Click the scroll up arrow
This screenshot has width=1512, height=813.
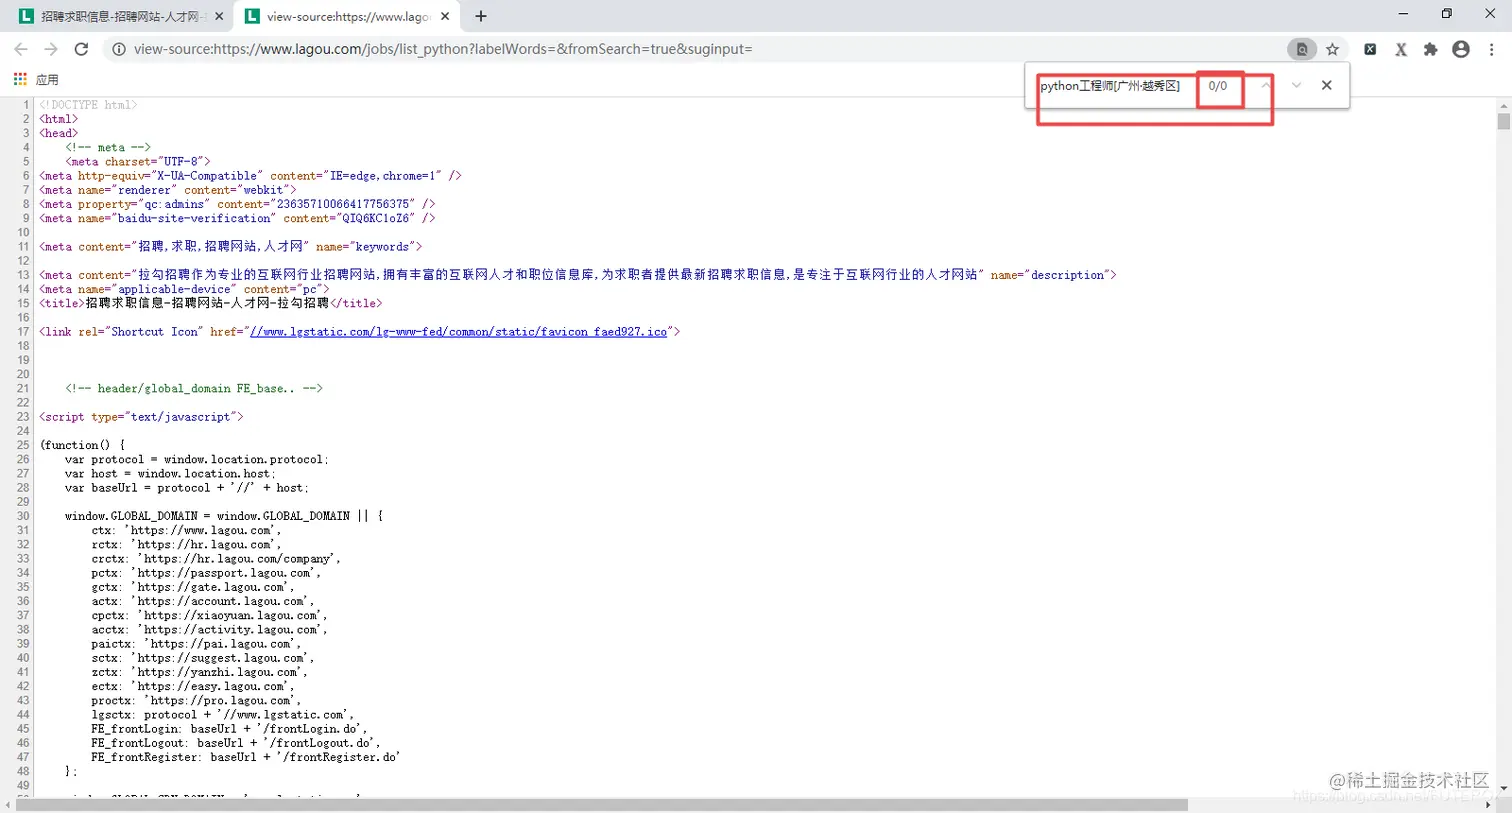pos(1503,104)
